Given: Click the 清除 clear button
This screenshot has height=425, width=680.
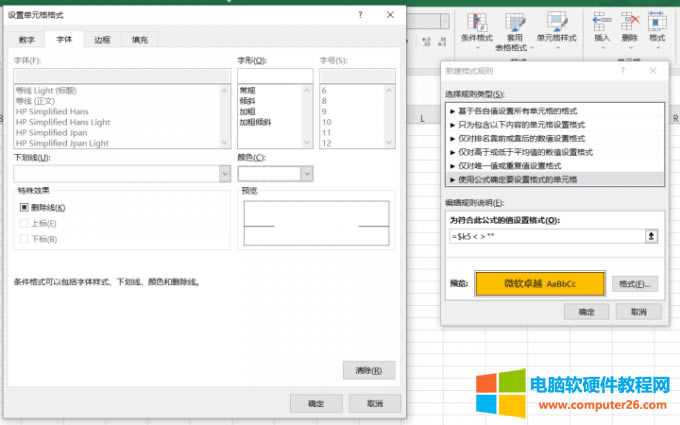Looking at the screenshot, I should point(368,370).
